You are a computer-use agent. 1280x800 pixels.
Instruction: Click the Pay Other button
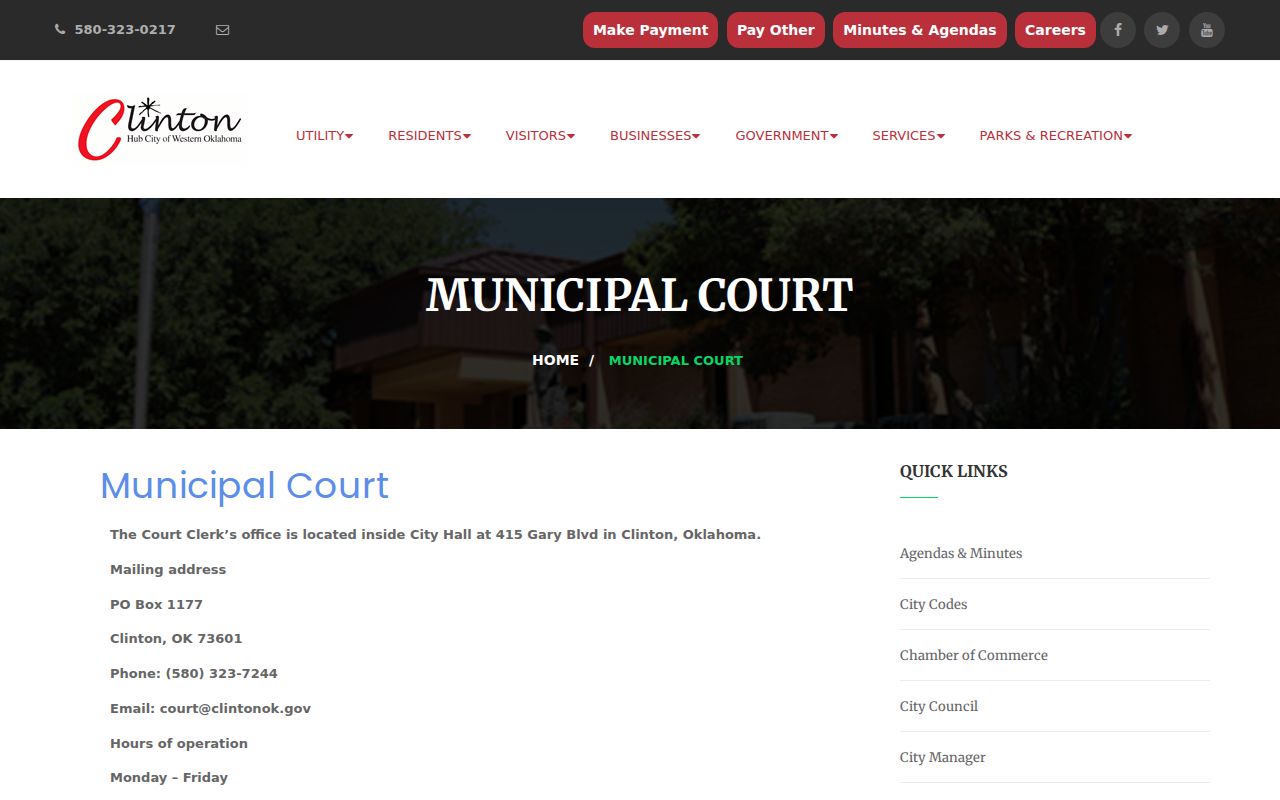[776, 30]
